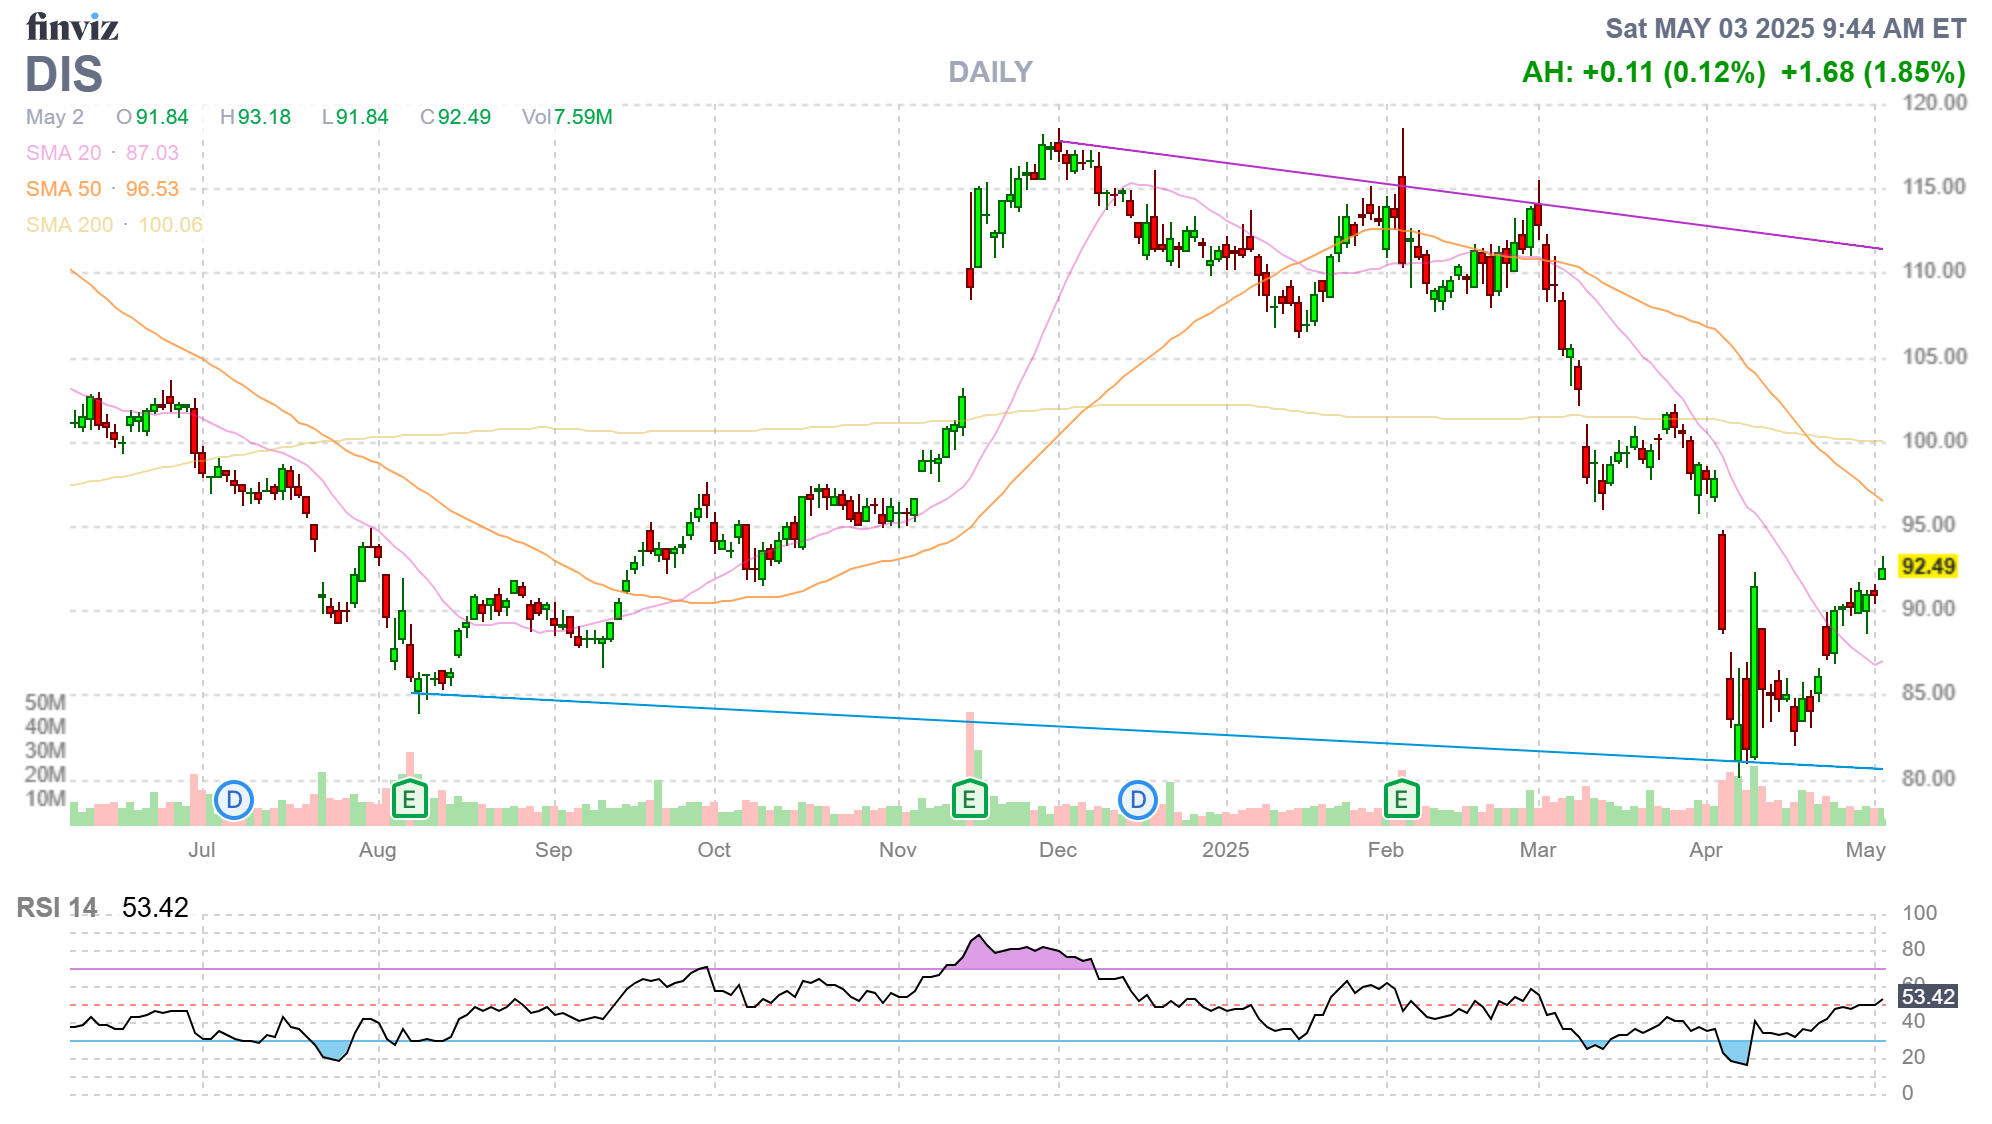
Task: Click the SMA 50 legend label
Action: point(63,189)
